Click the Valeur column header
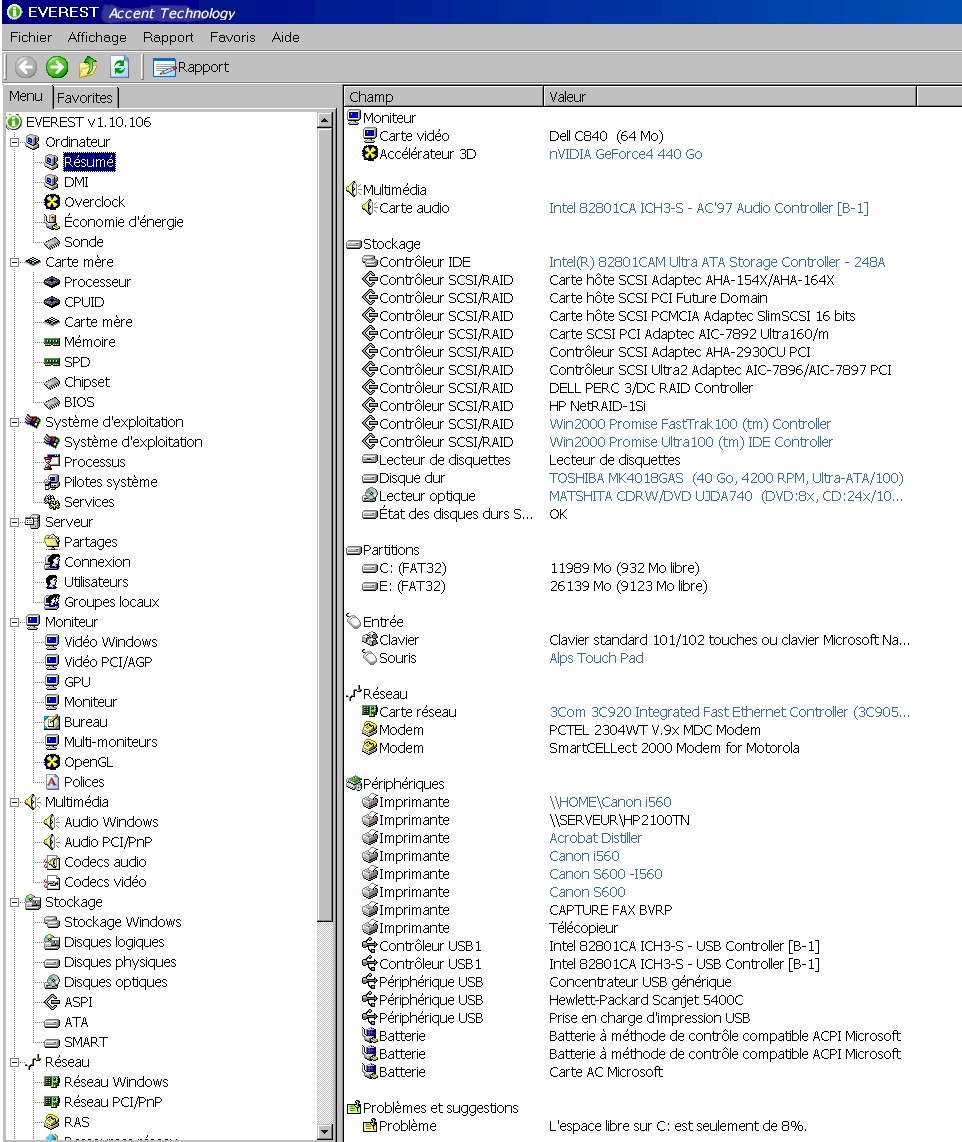 [730, 97]
